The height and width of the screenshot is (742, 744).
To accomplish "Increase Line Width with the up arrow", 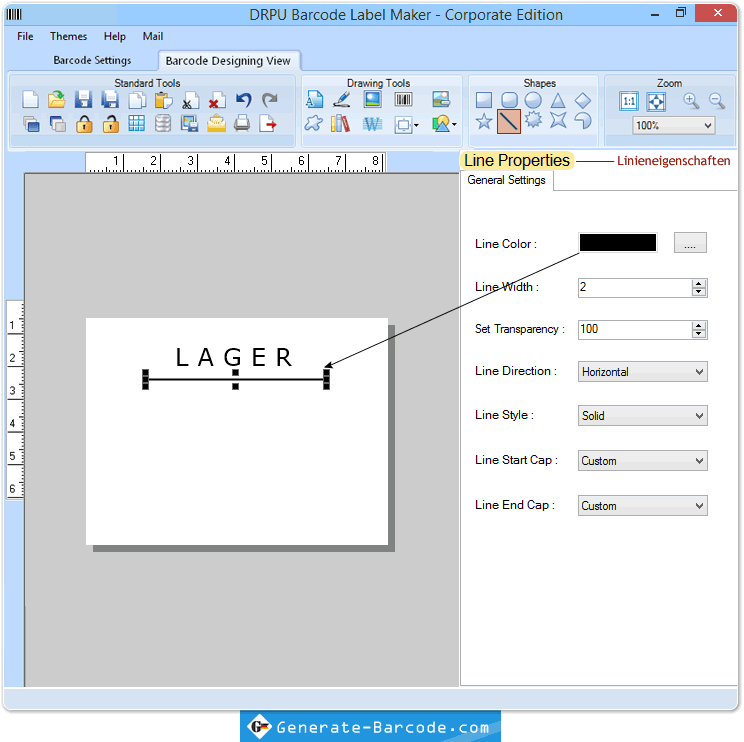I will 698,283.
